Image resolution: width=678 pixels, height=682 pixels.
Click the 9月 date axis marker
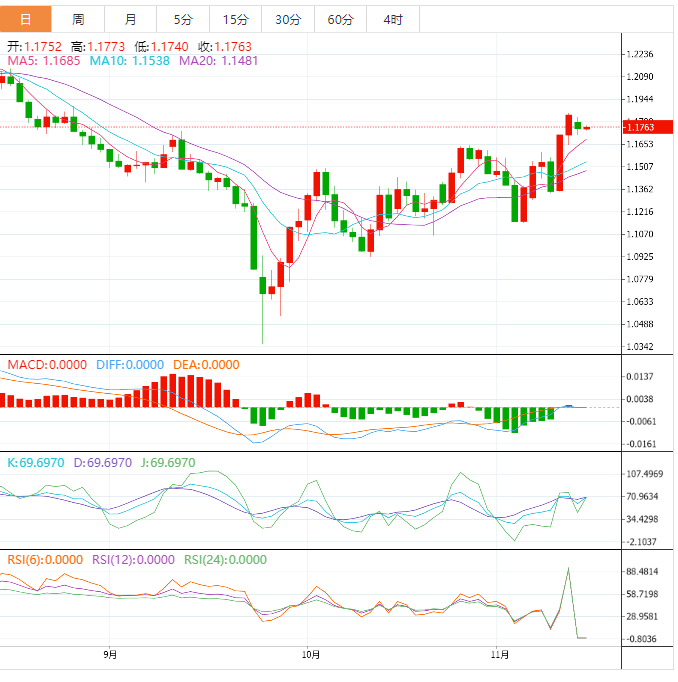coord(110,655)
